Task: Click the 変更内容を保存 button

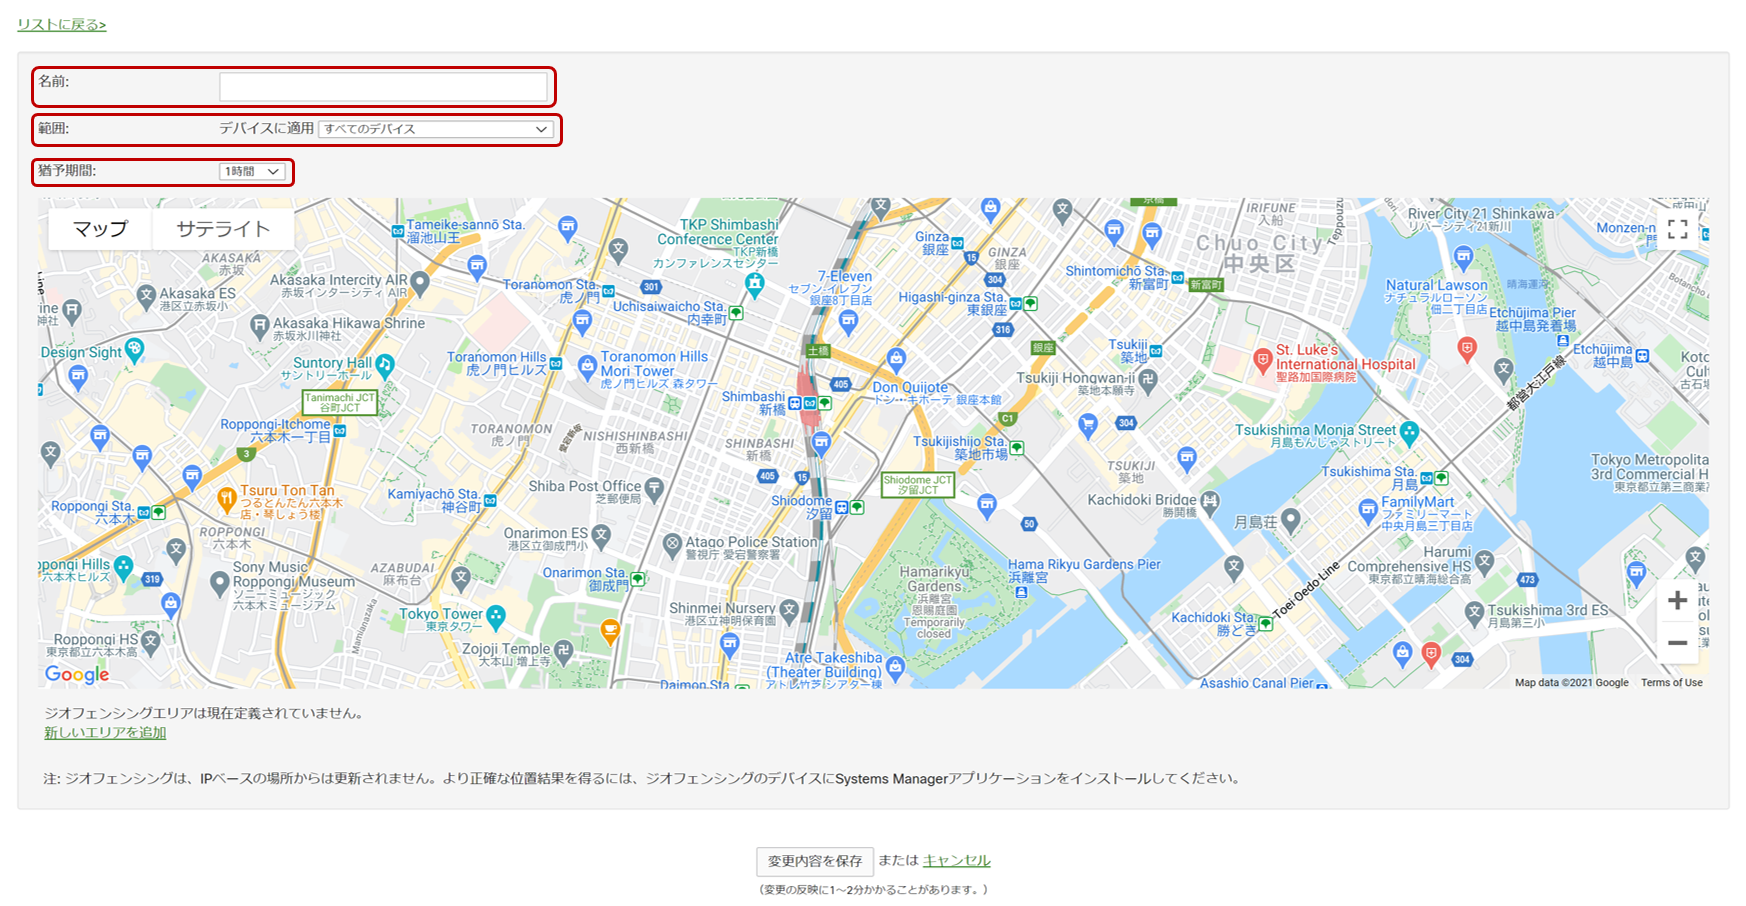Action: 815,861
